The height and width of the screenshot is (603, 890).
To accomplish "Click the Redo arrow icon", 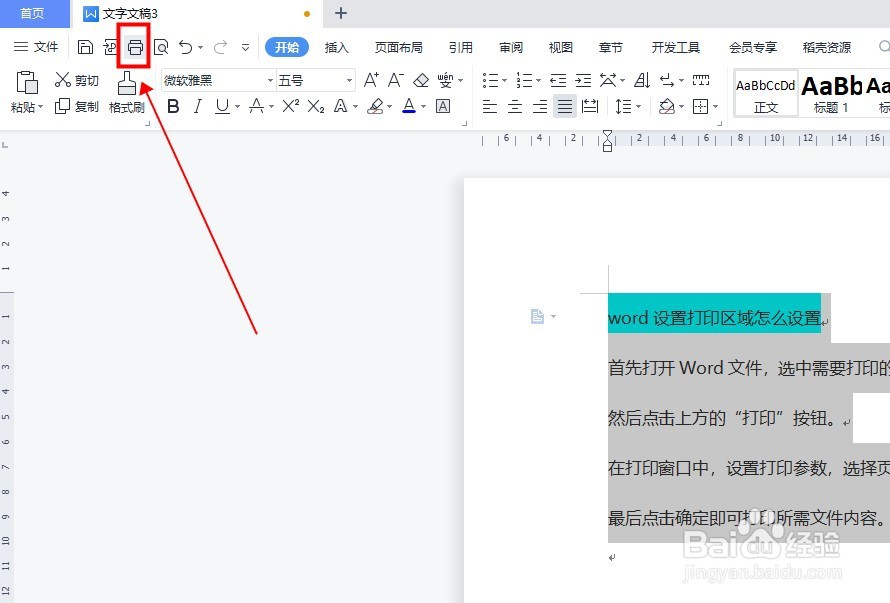I will 220,47.
